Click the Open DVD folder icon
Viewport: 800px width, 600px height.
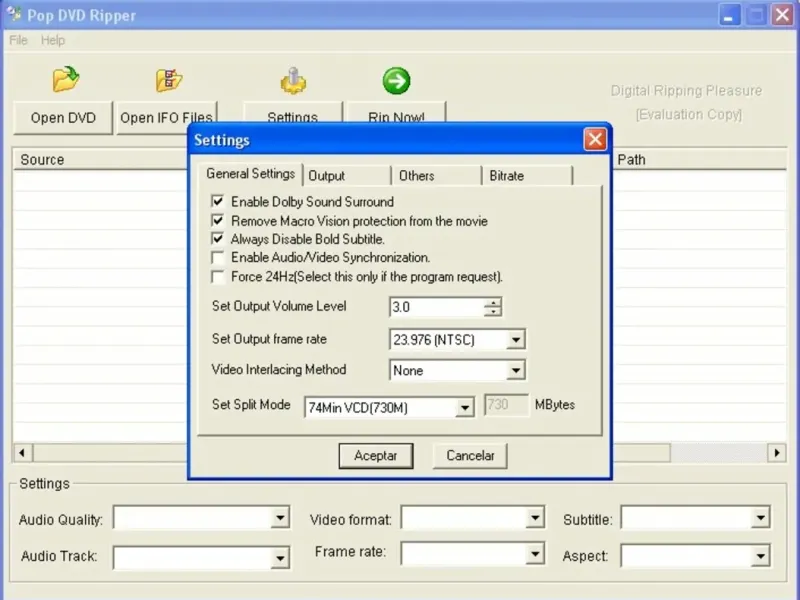[x=66, y=80]
